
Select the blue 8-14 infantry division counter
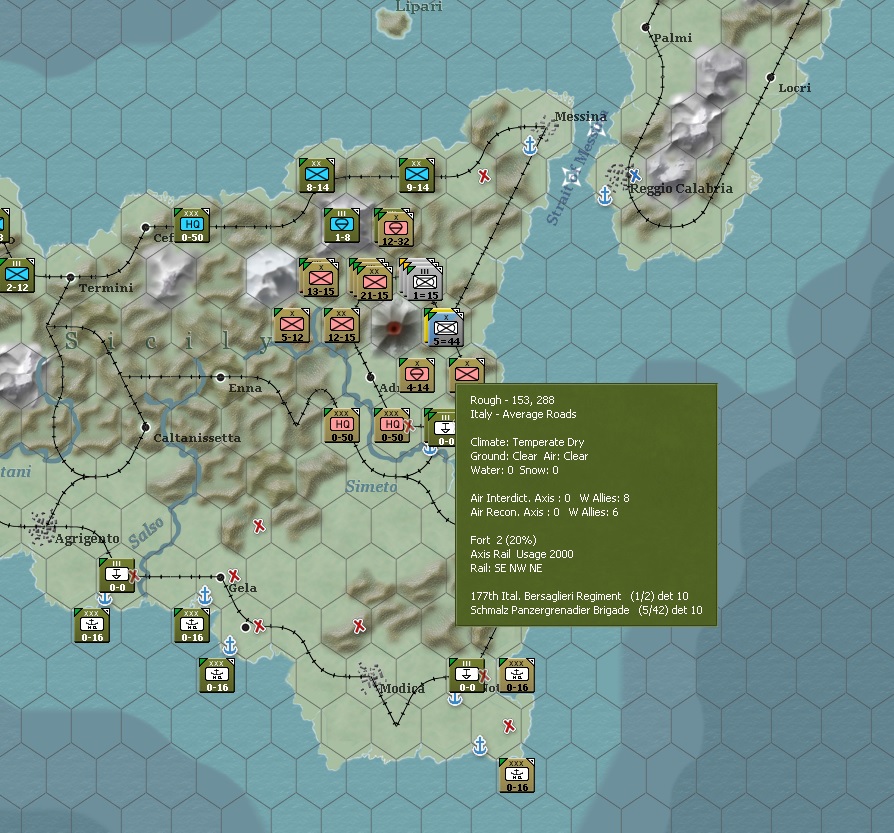tap(316, 176)
